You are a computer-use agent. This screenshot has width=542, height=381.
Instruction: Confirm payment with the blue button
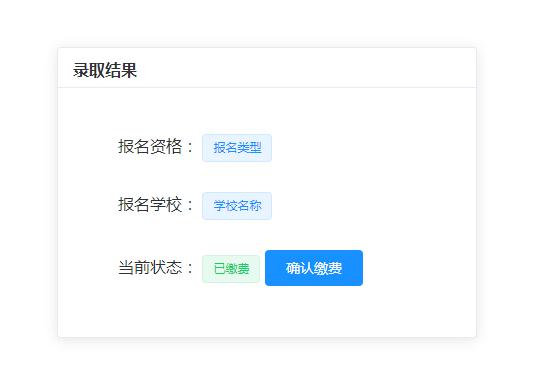(314, 268)
